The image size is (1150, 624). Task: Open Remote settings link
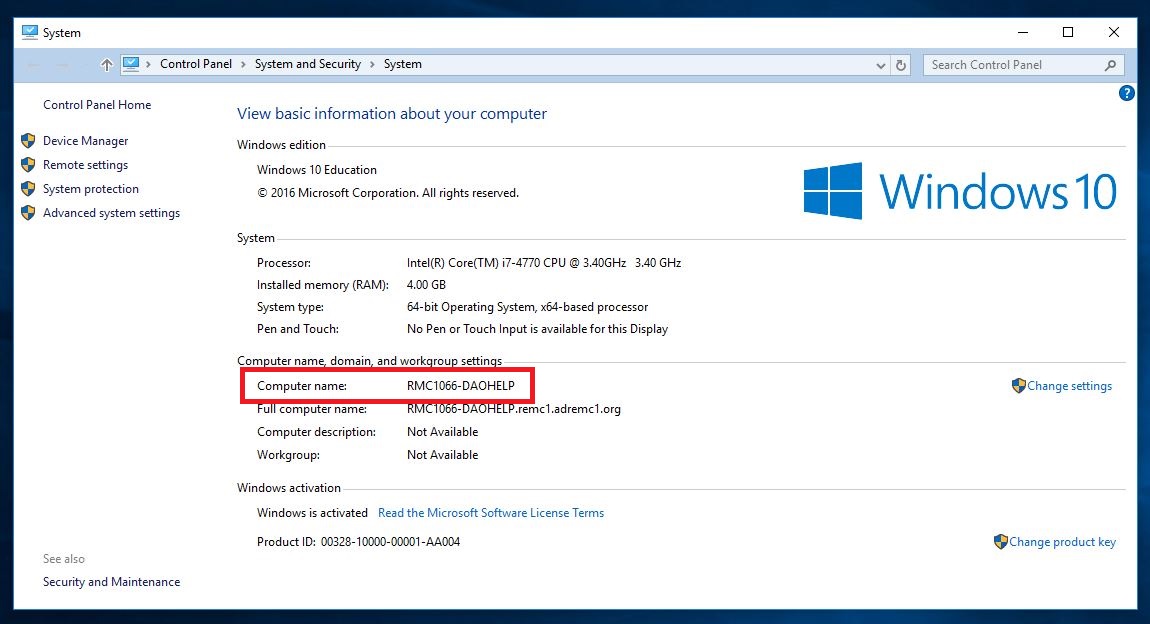point(85,165)
